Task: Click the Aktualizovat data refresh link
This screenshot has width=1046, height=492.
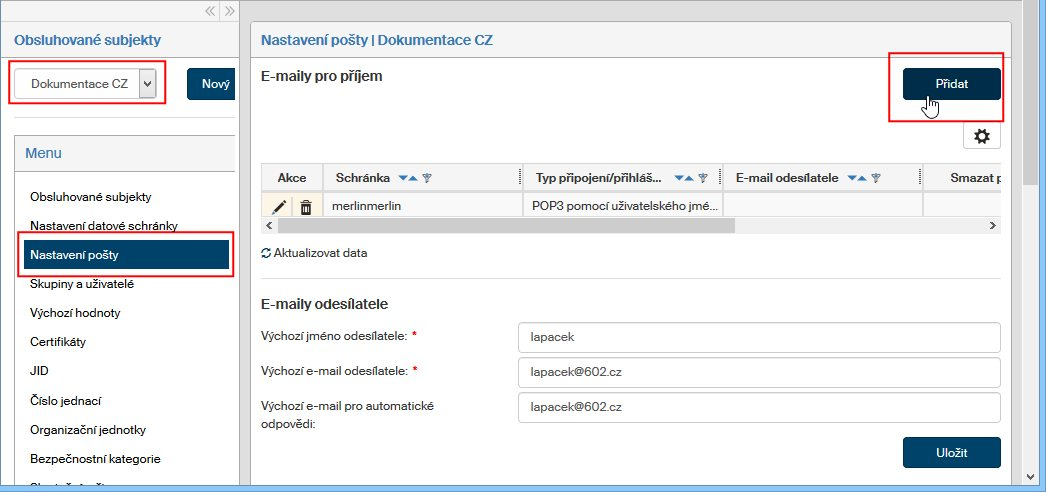Action: [313, 253]
